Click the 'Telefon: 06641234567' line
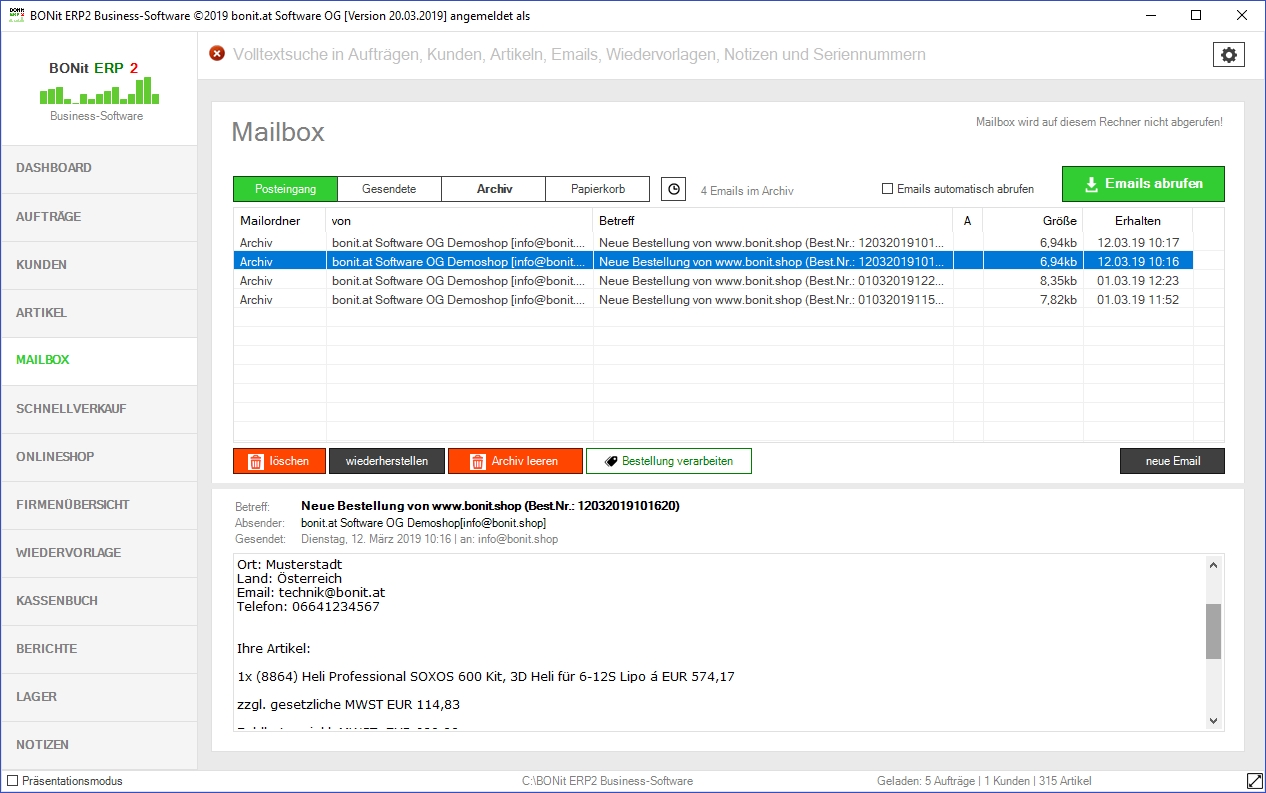The width and height of the screenshot is (1266, 793). click(x=308, y=606)
